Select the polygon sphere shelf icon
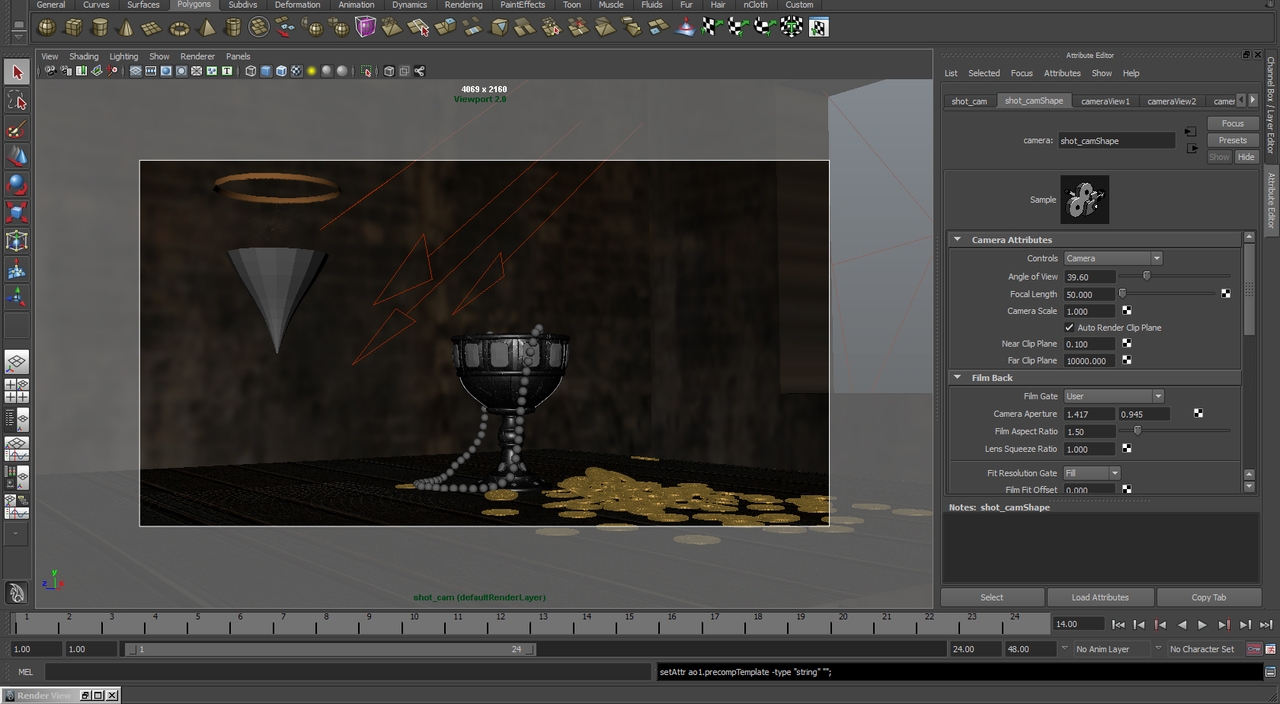1280x704 pixels. click(47, 27)
